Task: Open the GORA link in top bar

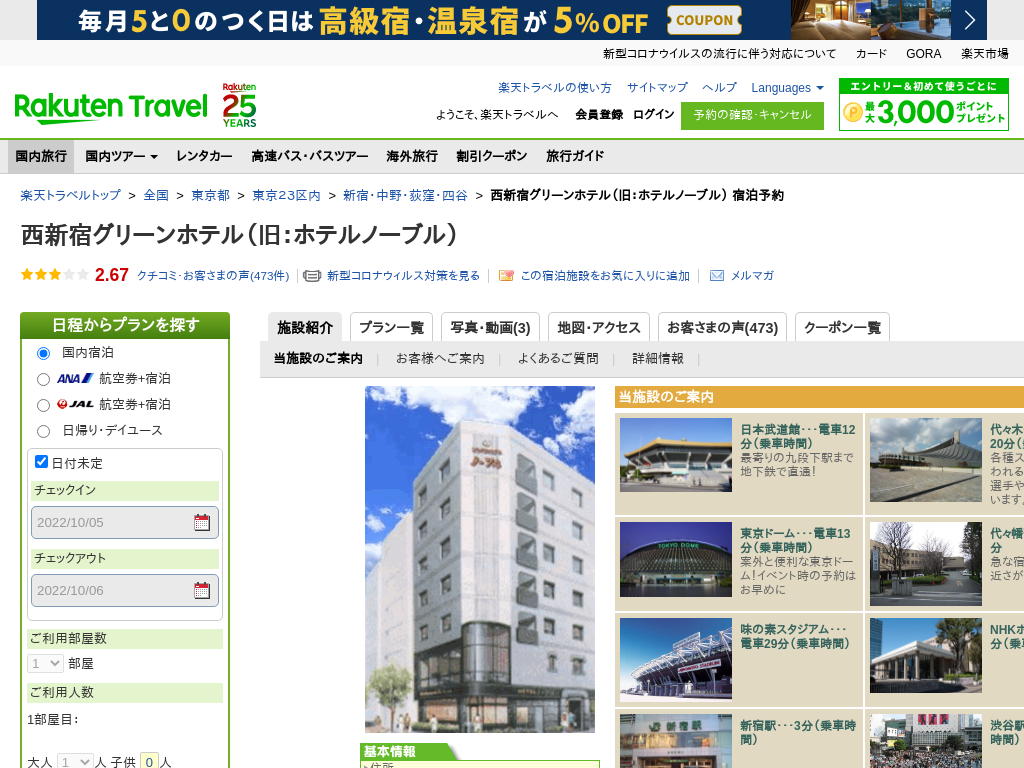Action: pos(923,54)
